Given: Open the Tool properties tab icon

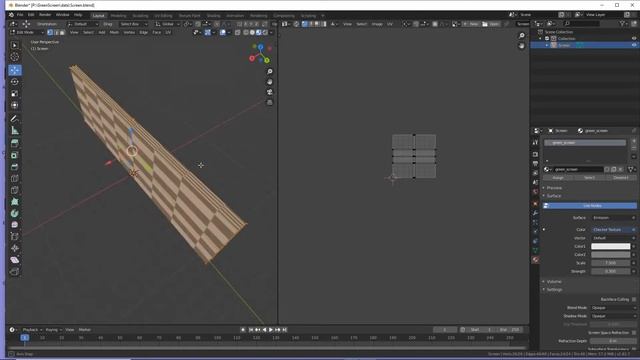Looking at the screenshot, I should click(x=535, y=142).
